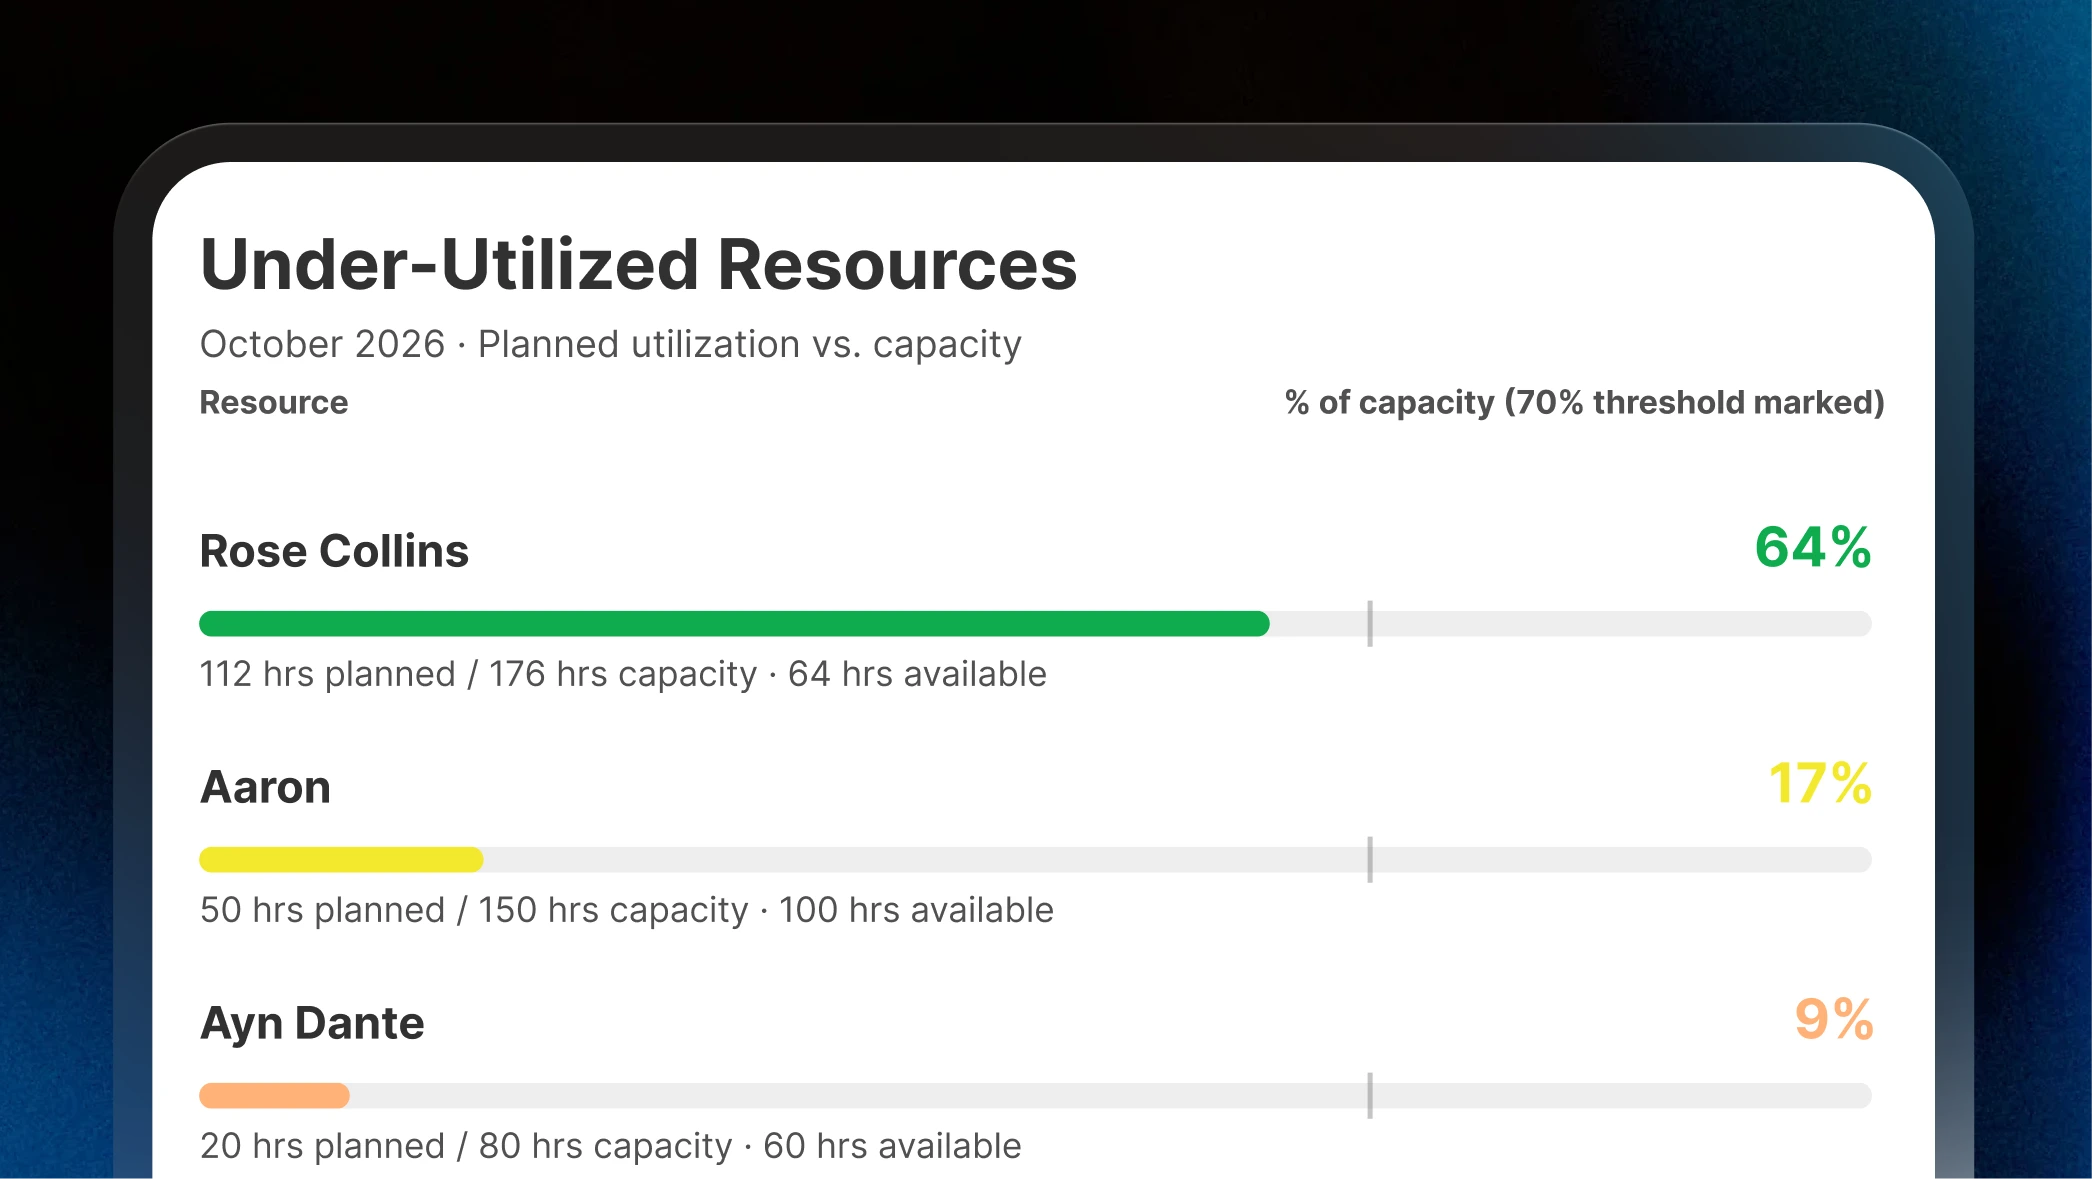Select Aaron's 50 hrs planned detail line
2092x1179 pixels.
coord(627,910)
